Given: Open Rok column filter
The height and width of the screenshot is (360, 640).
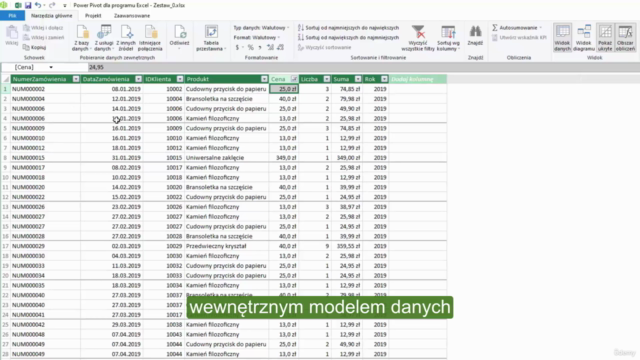Looking at the screenshot, I should 384,79.
